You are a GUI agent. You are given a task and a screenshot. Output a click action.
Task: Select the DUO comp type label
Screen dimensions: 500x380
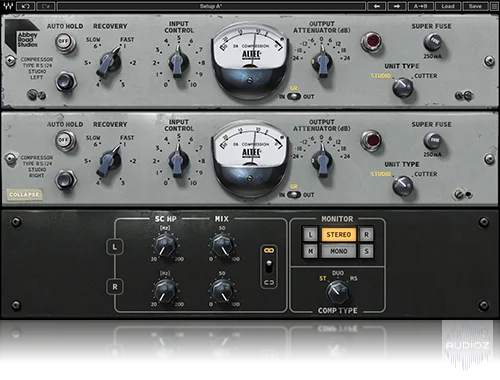coord(338,273)
